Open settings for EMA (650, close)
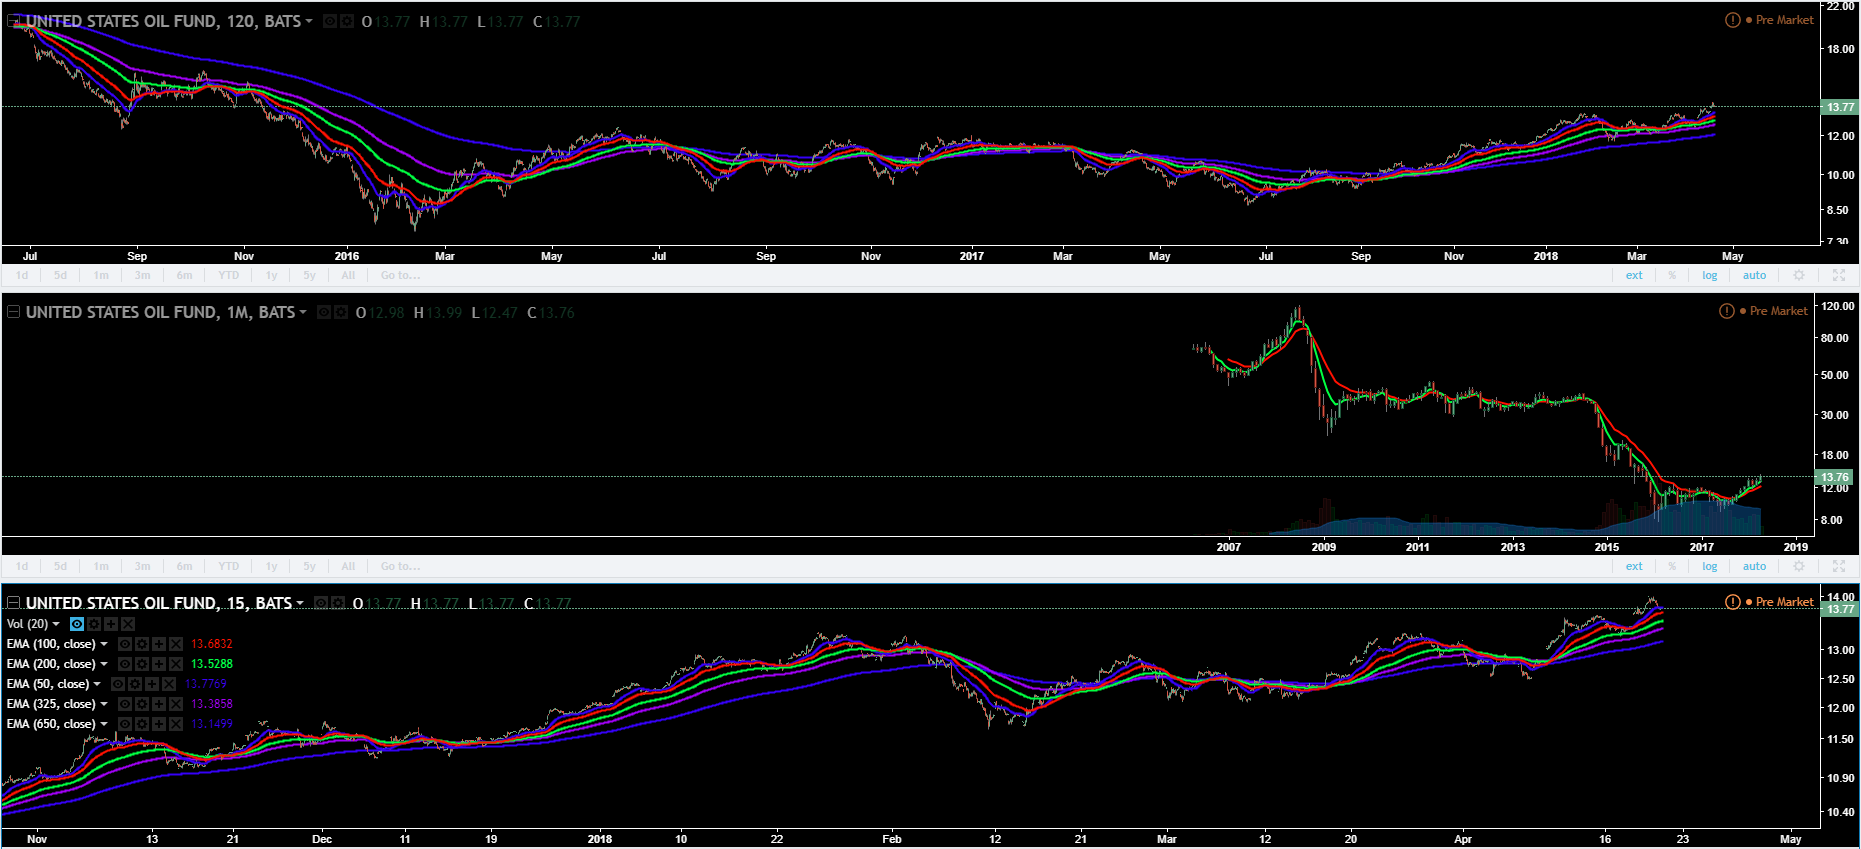 (142, 724)
